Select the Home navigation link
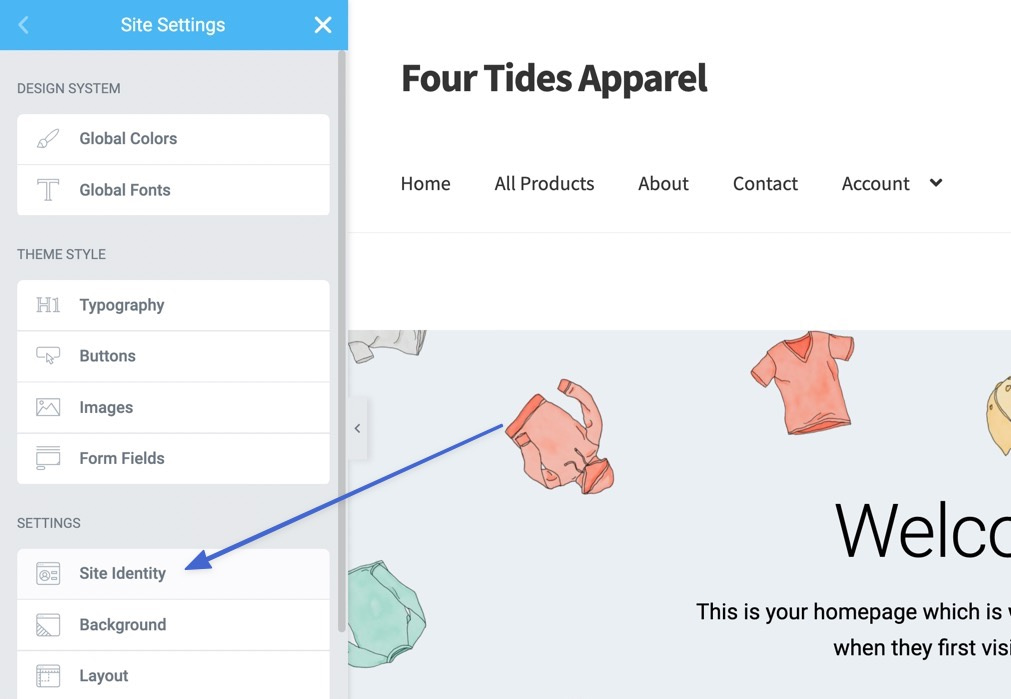Image resolution: width=1011 pixels, height=699 pixels. click(426, 184)
